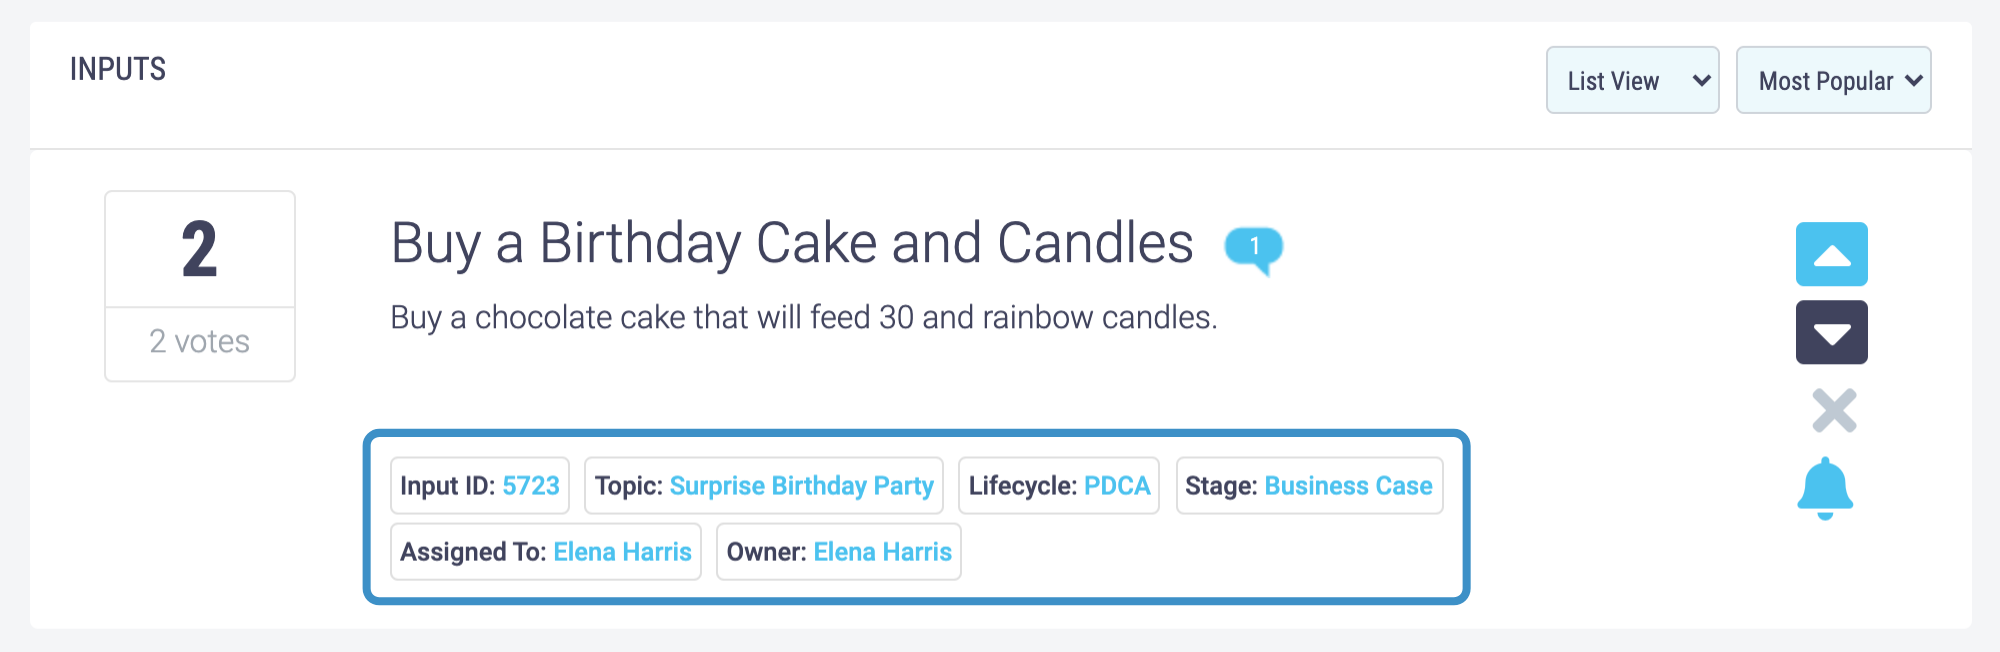The image size is (2000, 652).
Task: Click the 2 votes label
Action: 200,342
